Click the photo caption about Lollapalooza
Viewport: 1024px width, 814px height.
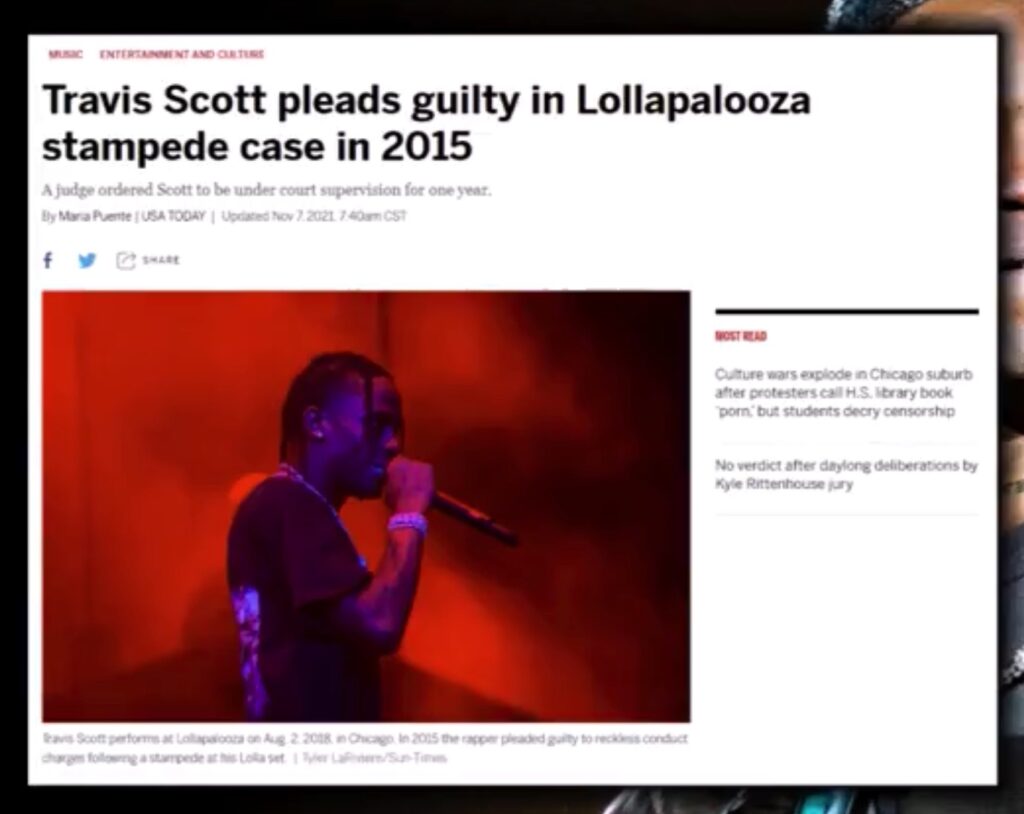364,748
